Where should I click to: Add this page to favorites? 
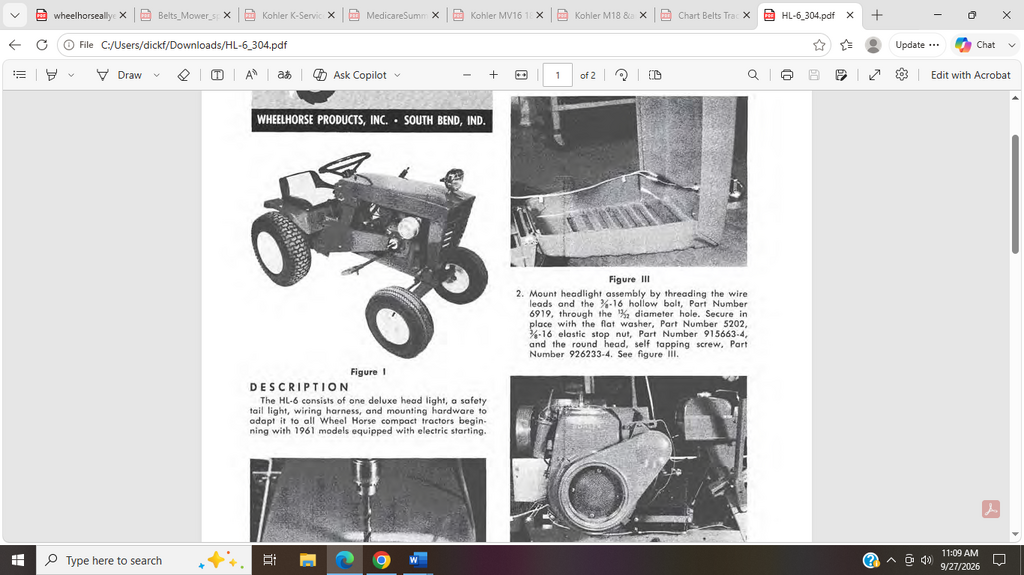tap(819, 44)
